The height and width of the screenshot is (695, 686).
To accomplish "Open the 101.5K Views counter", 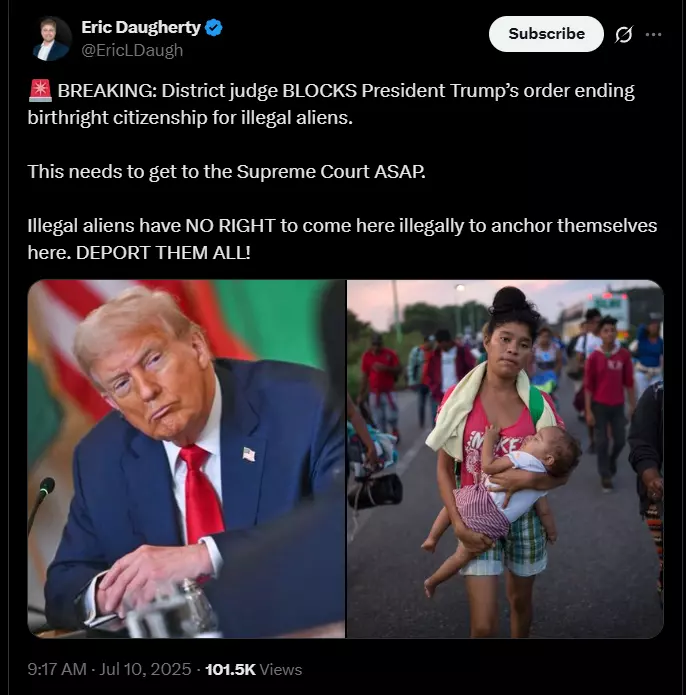I will click(x=253, y=669).
